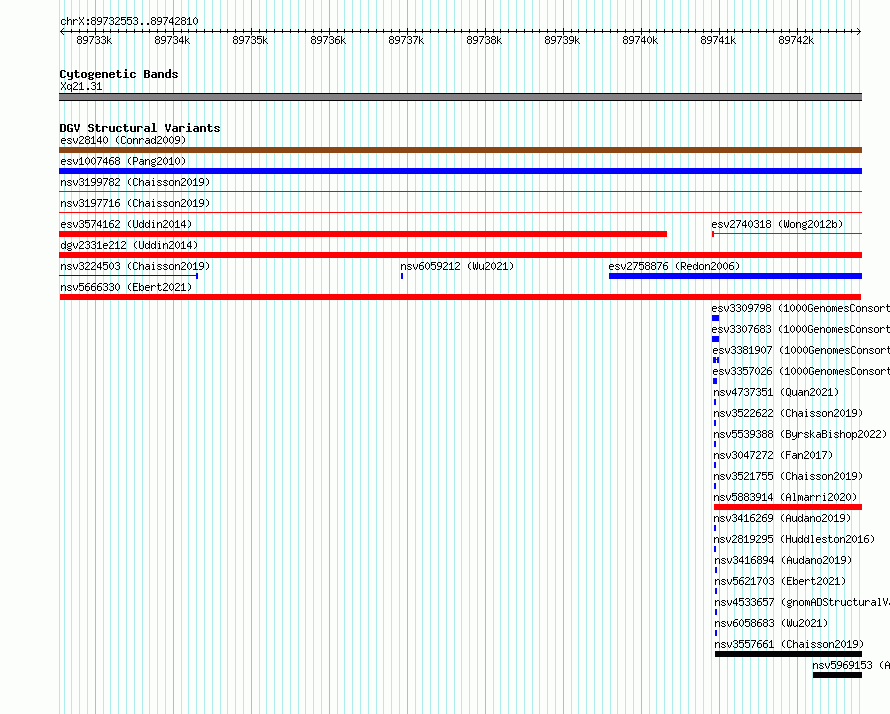
Task: Click the 89736k ruler tick label
Action: point(328,40)
